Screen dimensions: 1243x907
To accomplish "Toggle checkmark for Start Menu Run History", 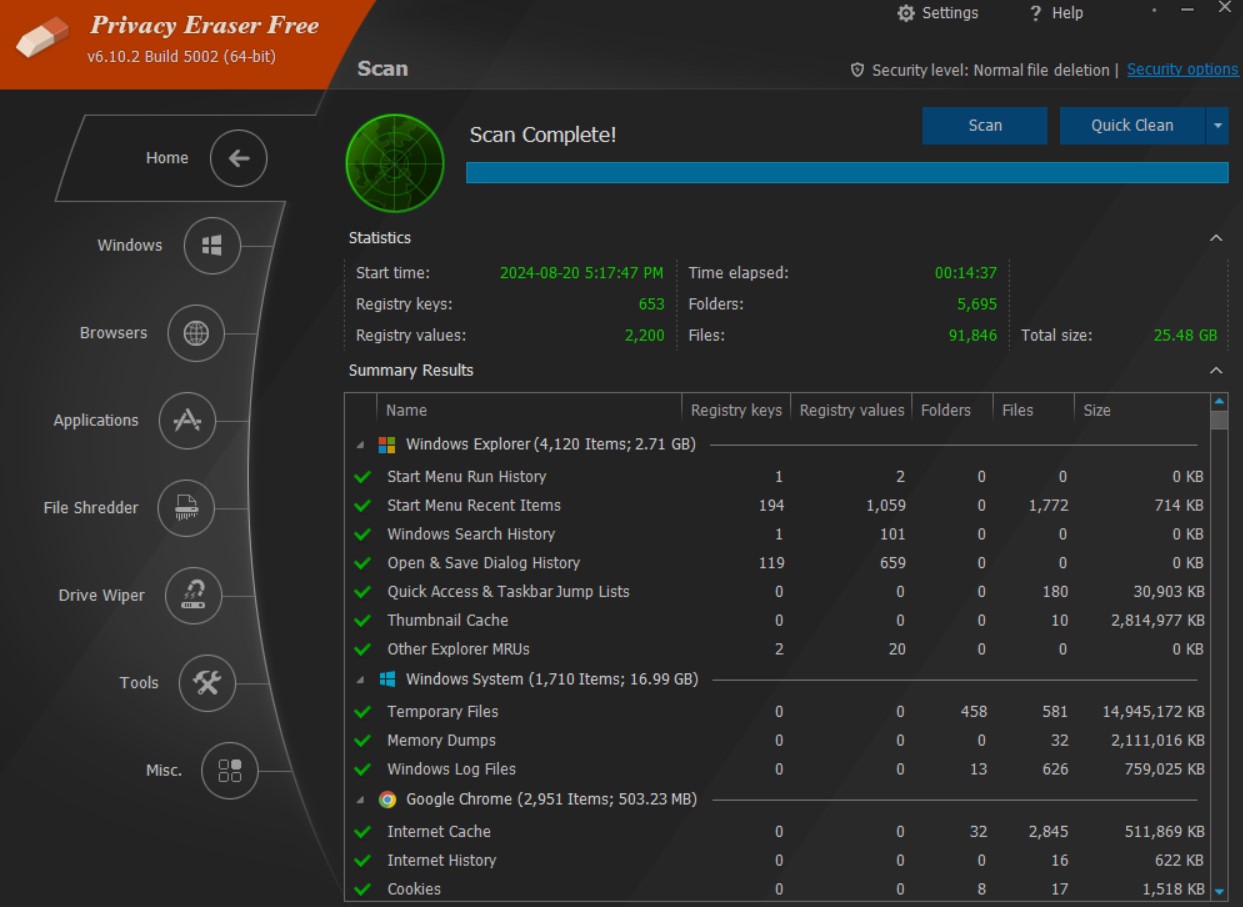I will pos(363,477).
